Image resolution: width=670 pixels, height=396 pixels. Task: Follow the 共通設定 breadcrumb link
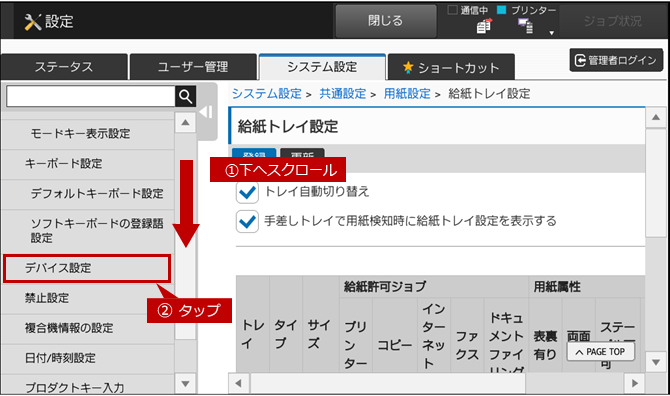tap(343, 94)
